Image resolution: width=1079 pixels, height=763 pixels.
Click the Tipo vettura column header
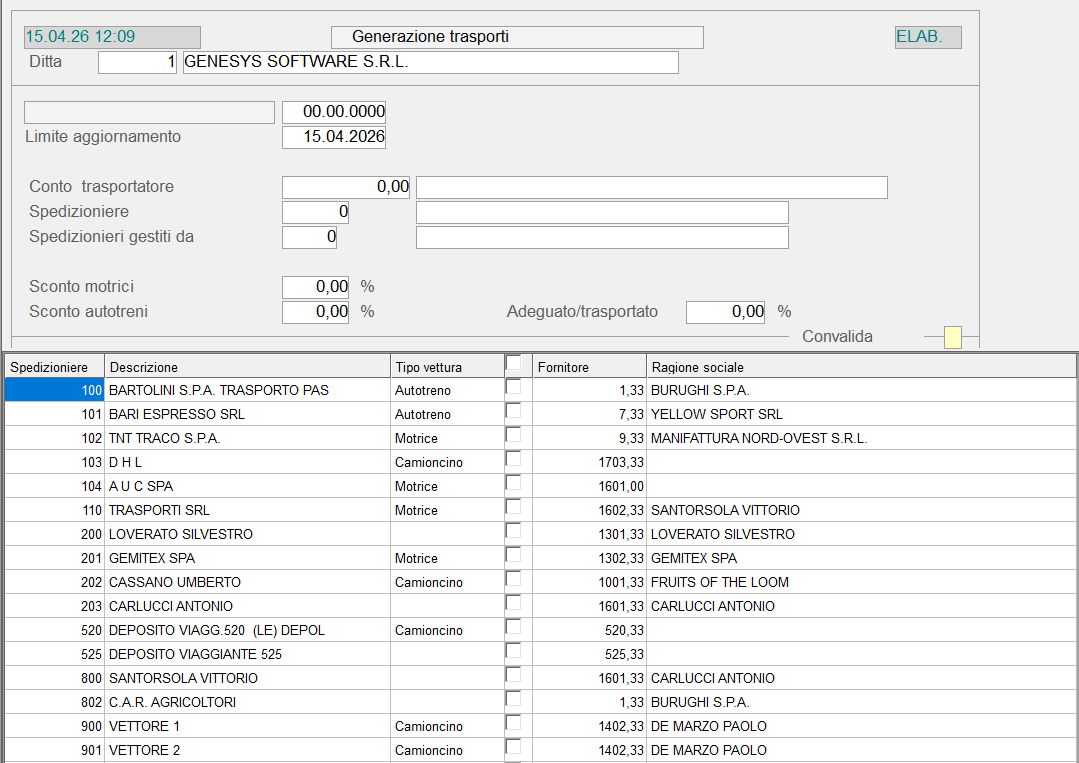[x=445, y=367]
